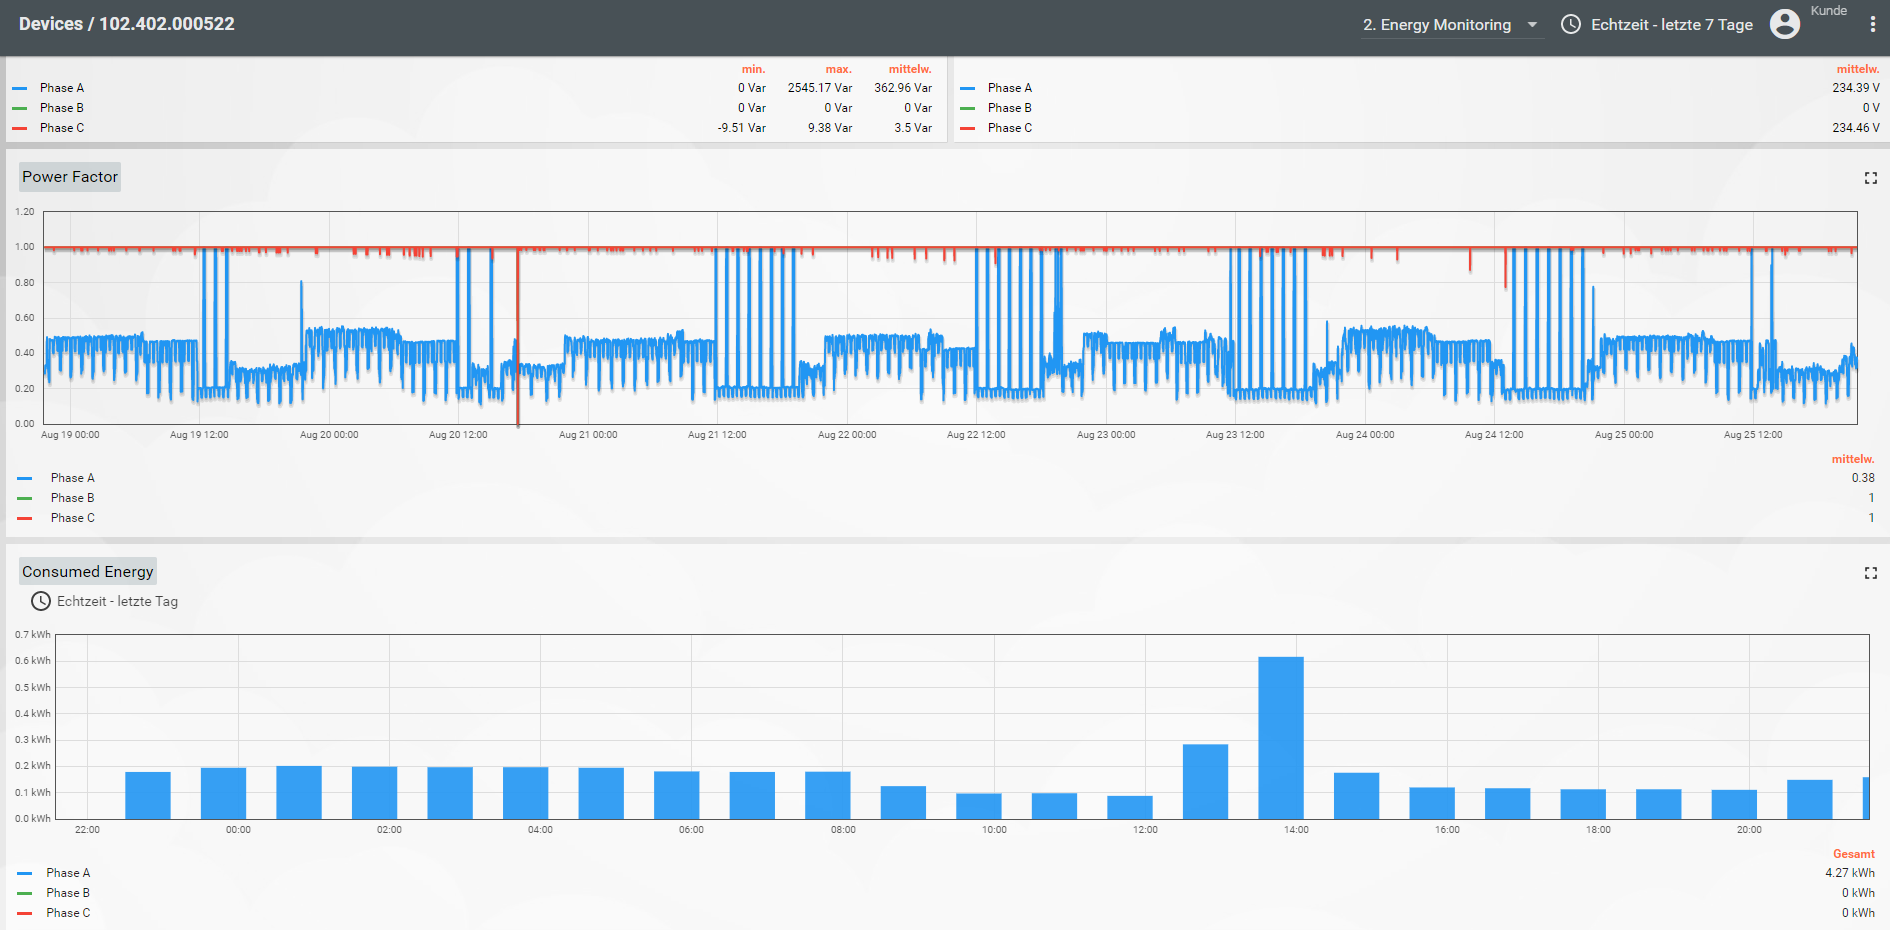Select the tallest 14:00 energy bar

point(1281,738)
